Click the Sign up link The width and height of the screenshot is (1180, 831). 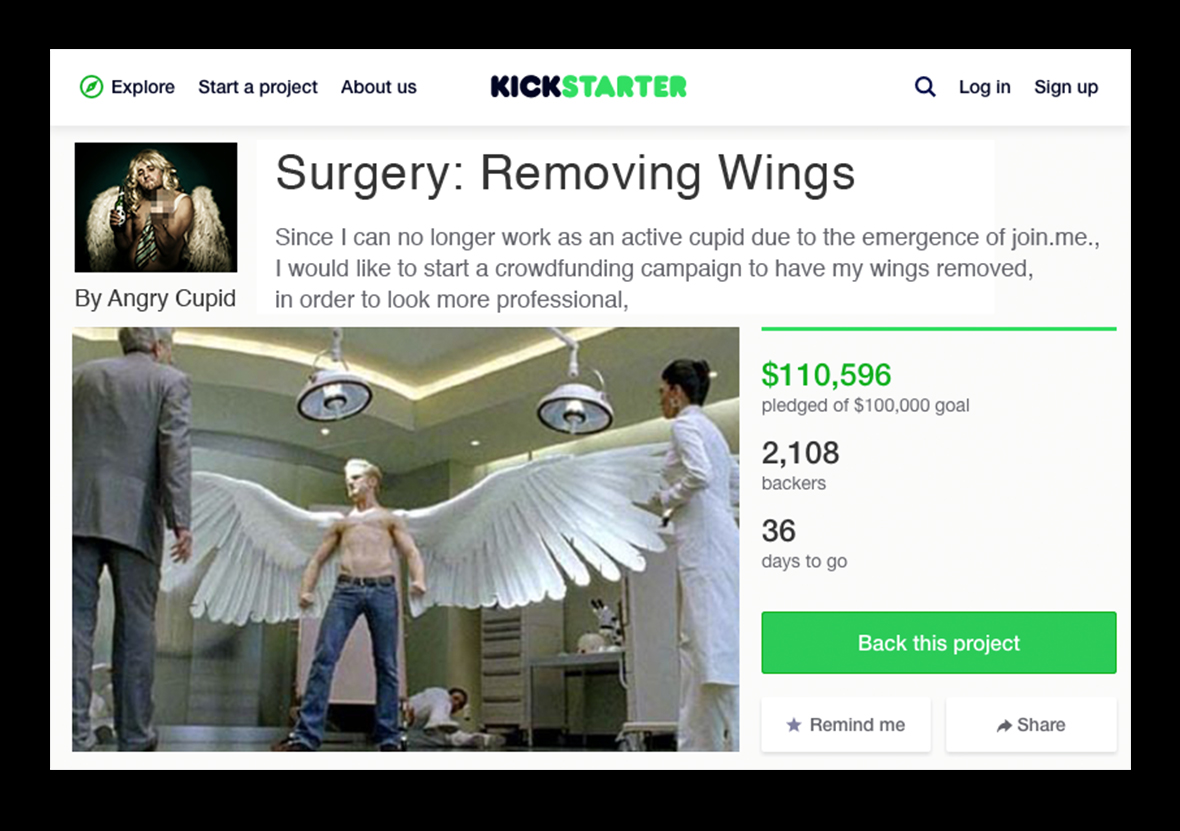1066,87
